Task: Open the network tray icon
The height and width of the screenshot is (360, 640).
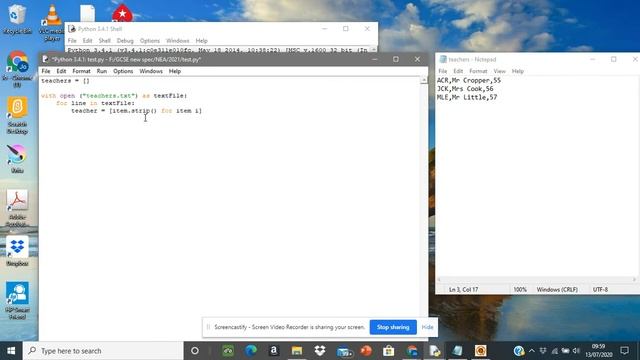Action: coord(554,351)
